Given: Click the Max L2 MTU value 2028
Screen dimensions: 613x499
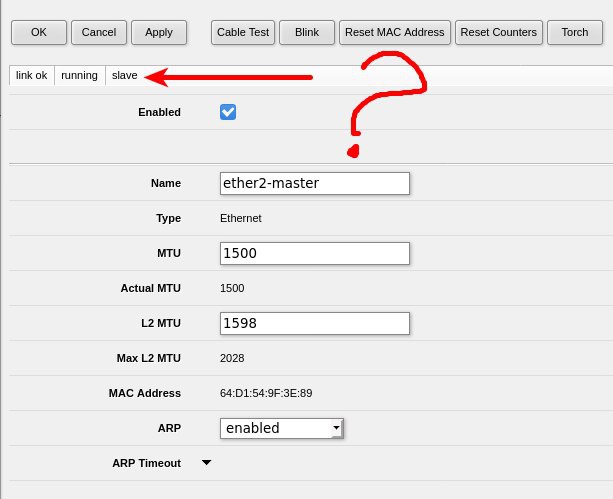Looking at the screenshot, I should point(232,358).
